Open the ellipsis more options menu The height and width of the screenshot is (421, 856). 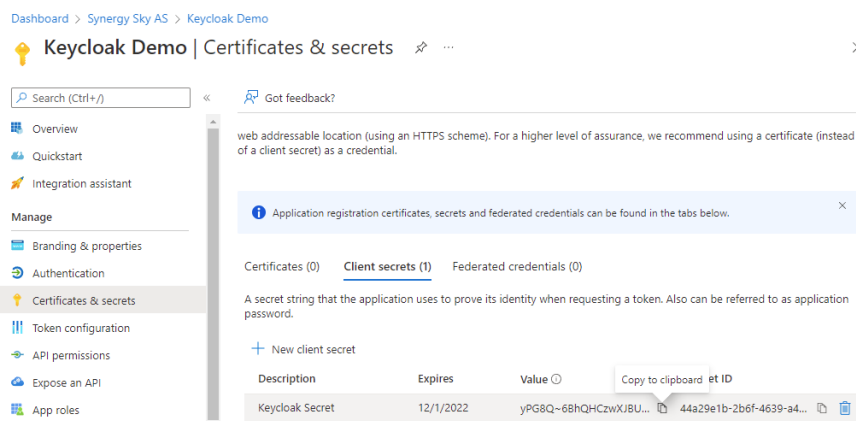click(x=449, y=48)
